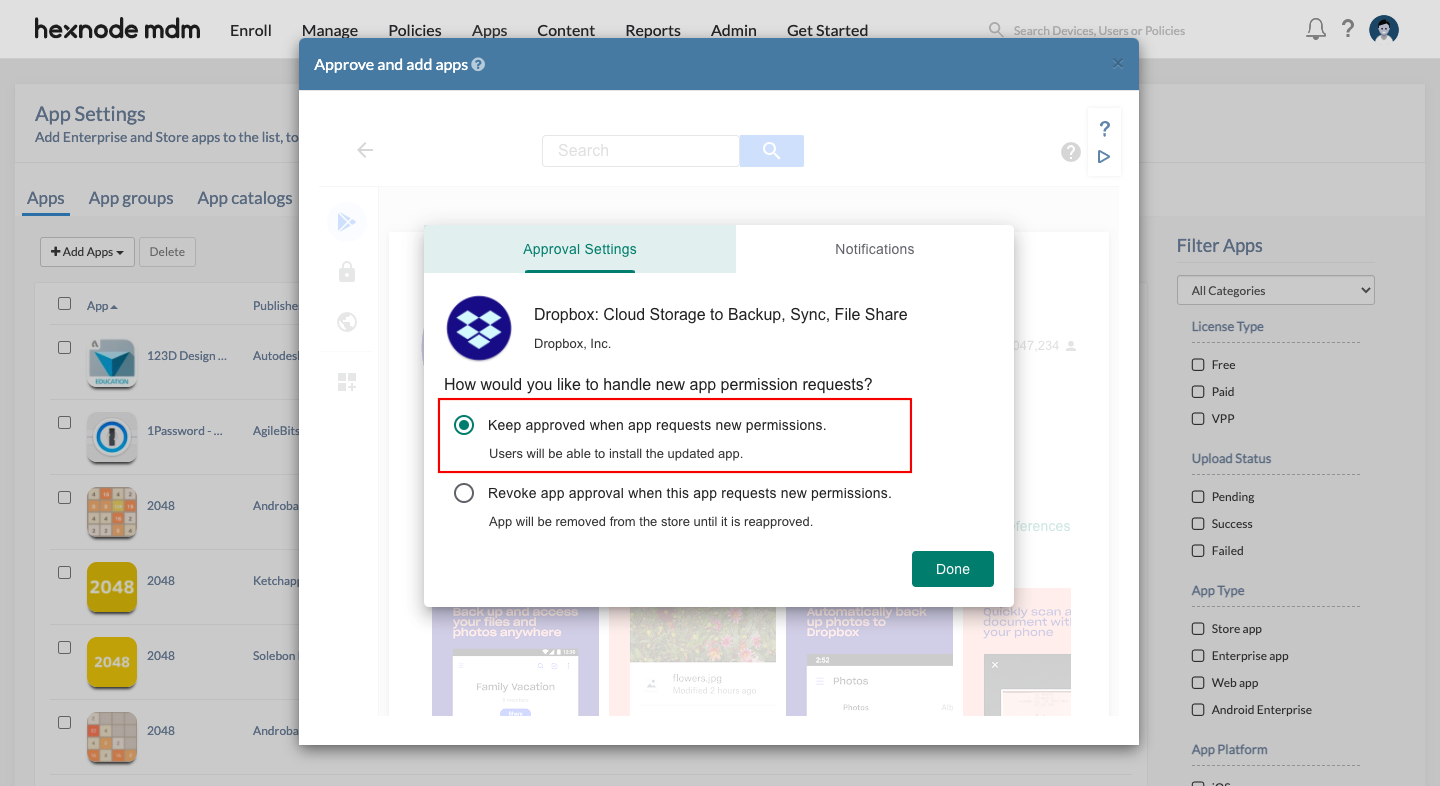The image size is (1440, 786).
Task: Open the Policies menu
Action: pos(415,30)
